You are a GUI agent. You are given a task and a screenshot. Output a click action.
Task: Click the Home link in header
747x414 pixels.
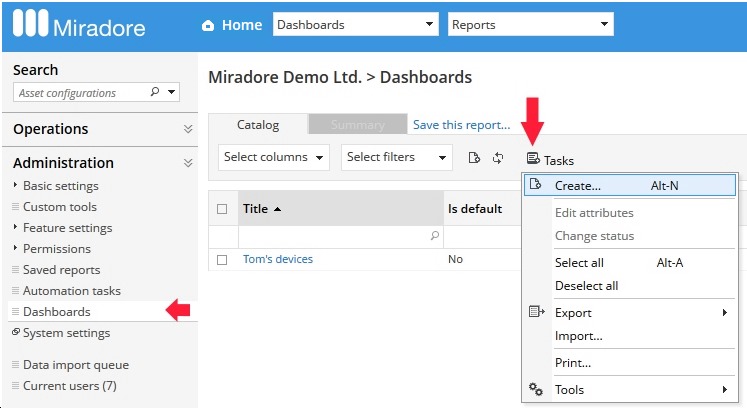point(242,25)
